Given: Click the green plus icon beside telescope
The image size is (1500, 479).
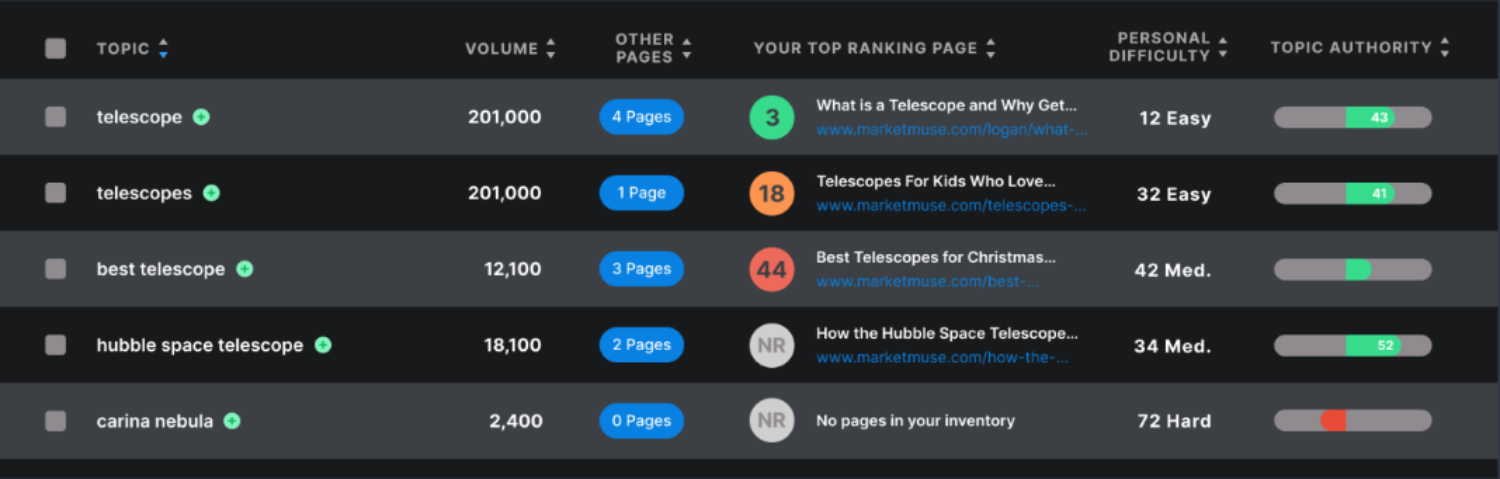Looking at the screenshot, I should coord(201,117).
